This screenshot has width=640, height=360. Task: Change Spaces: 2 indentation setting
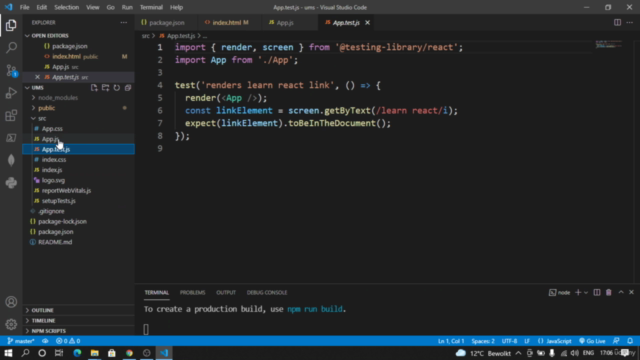483,341
